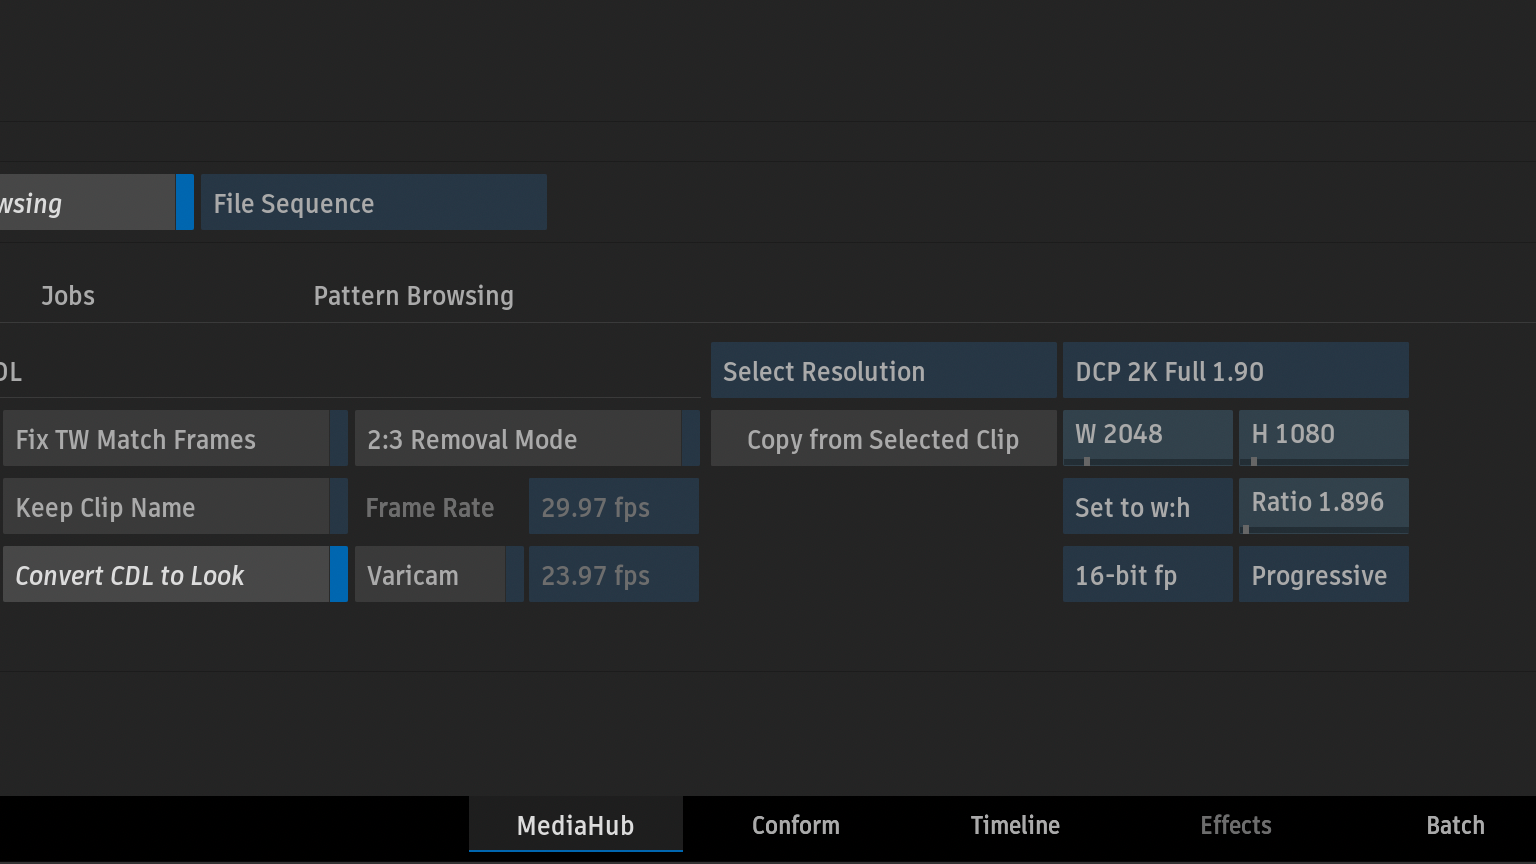Open the Jobs tab
The height and width of the screenshot is (864, 1536).
coord(68,296)
